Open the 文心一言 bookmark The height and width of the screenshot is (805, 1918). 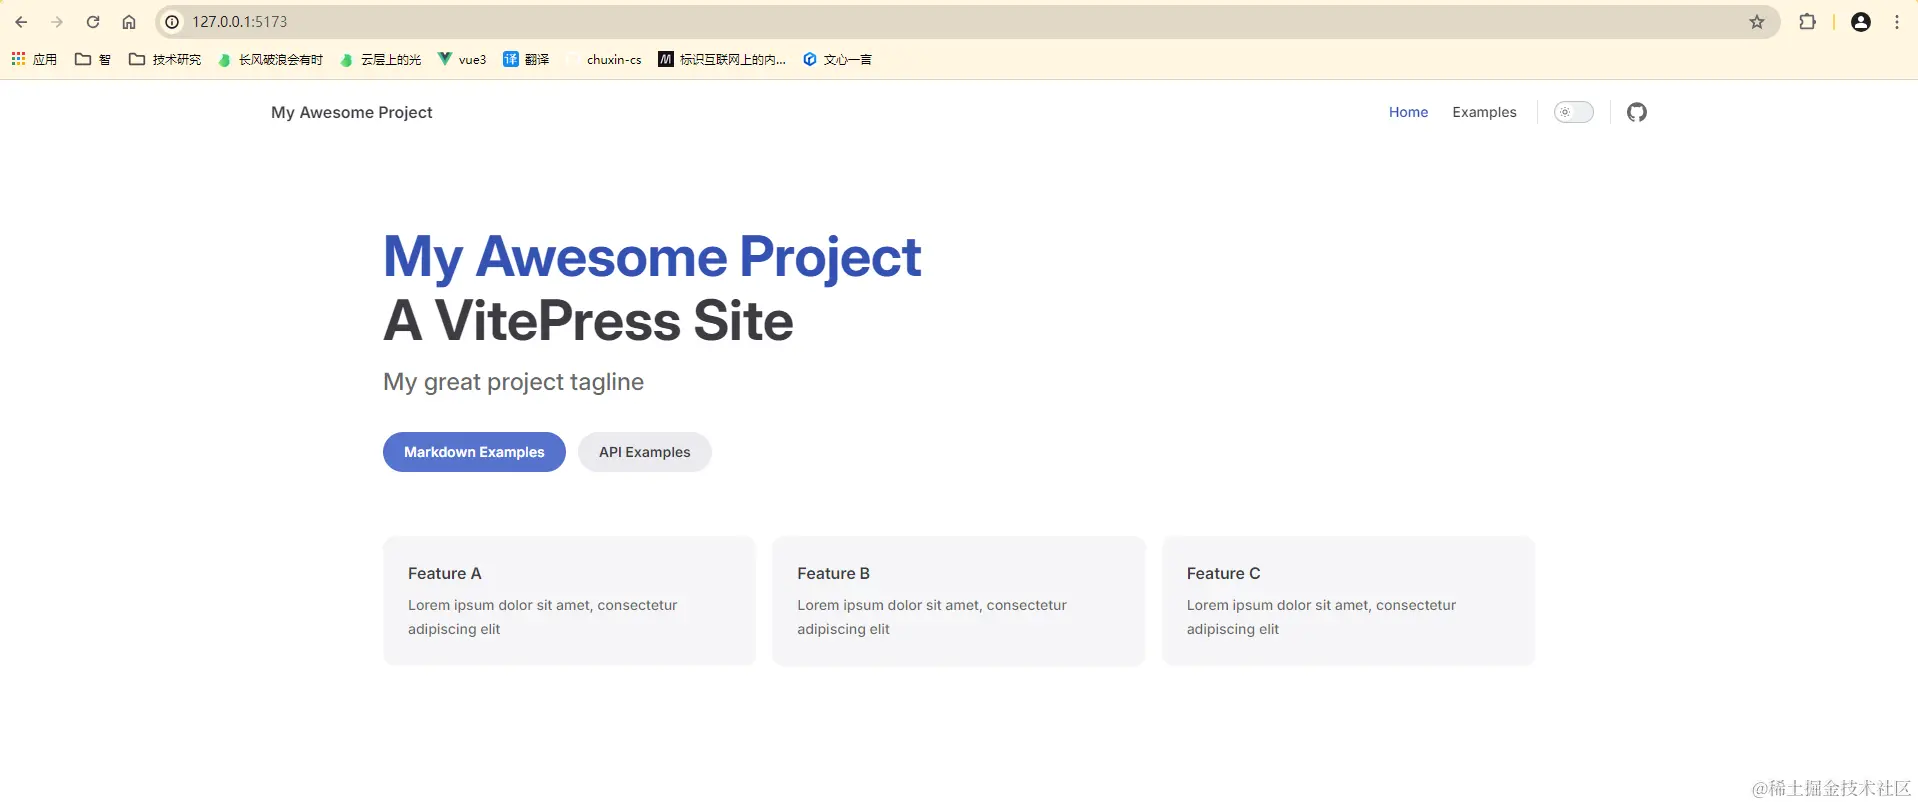pos(838,60)
